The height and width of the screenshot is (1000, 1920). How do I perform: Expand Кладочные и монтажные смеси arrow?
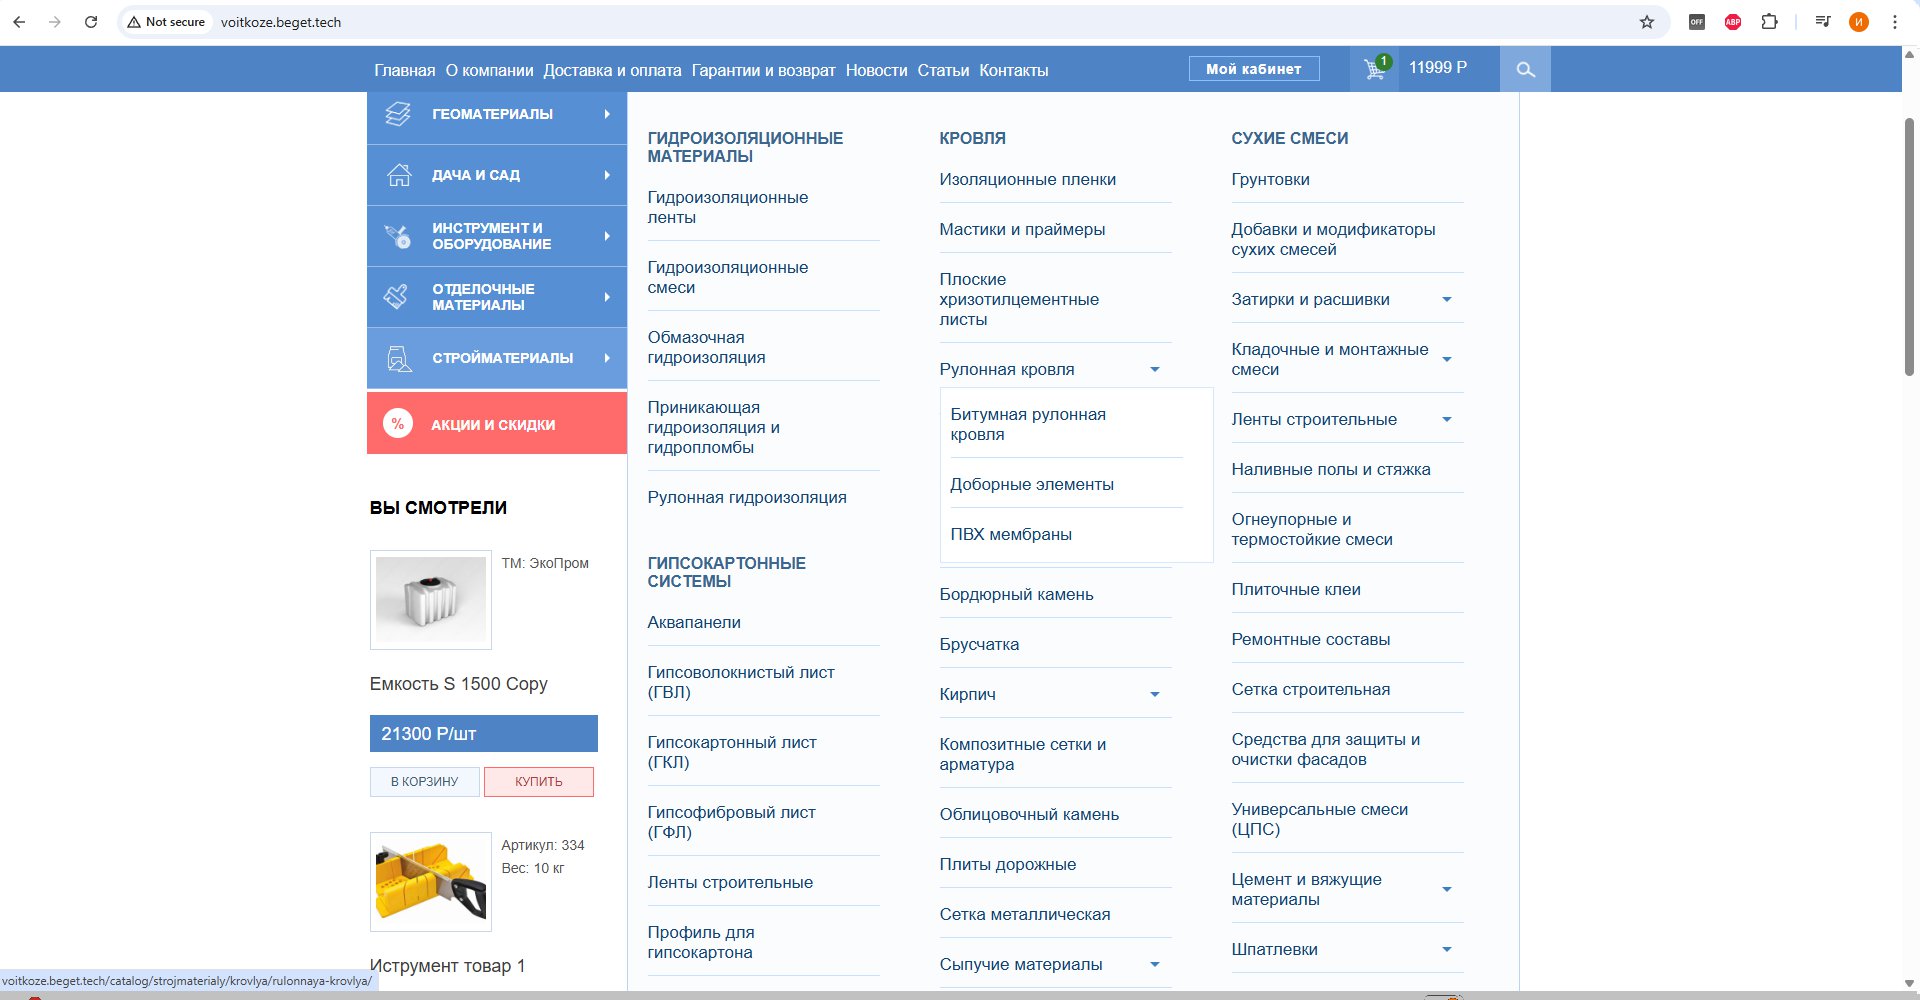tap(1447, 360)
